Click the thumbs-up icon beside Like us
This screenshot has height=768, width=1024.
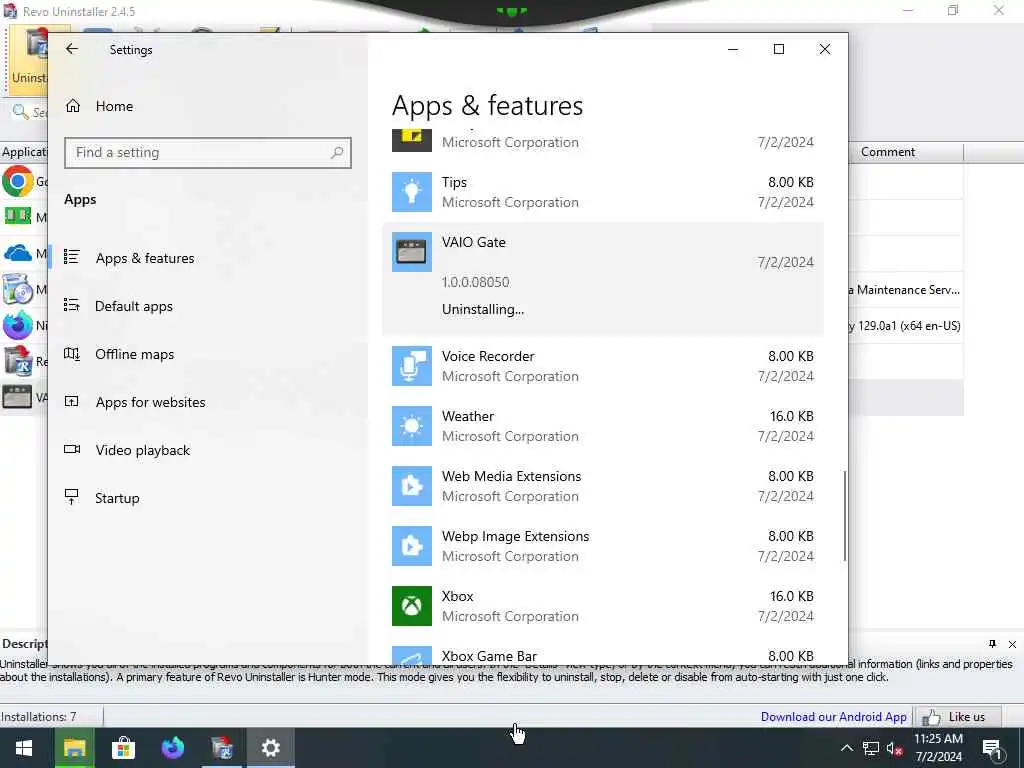point(931,717)
